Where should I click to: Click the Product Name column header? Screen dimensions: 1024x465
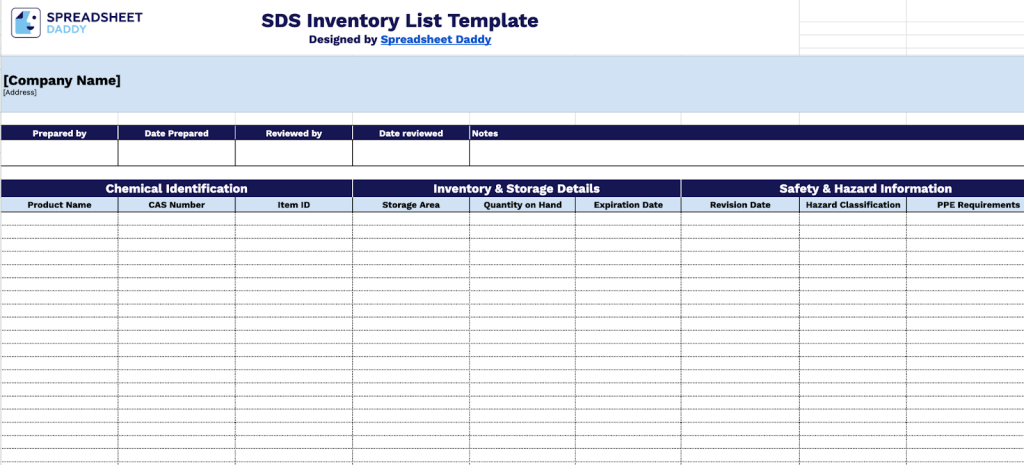60,205
